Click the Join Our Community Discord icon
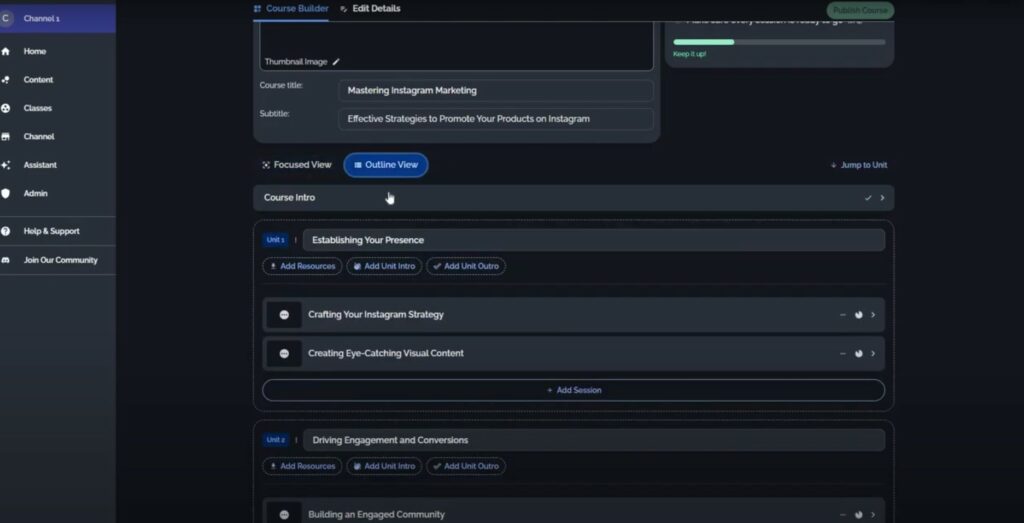The width and height of the screenshot is (1024, 523). click(5, 260)
